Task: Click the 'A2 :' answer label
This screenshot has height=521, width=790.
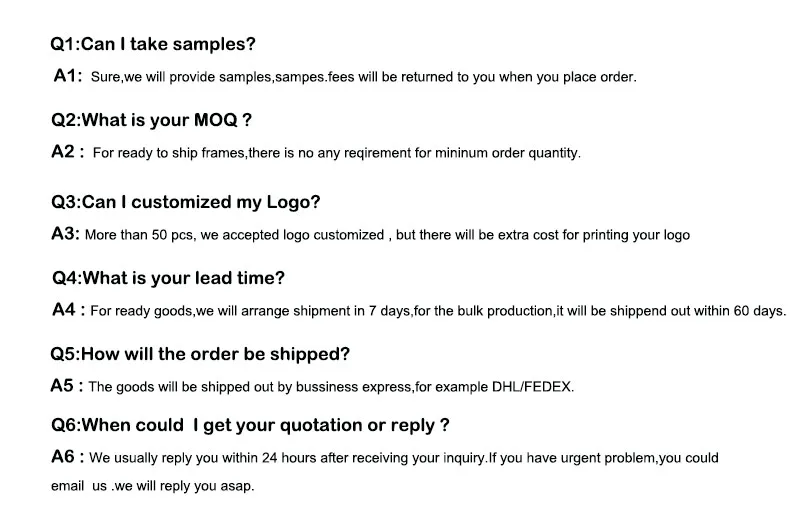Action: [67, 152]
